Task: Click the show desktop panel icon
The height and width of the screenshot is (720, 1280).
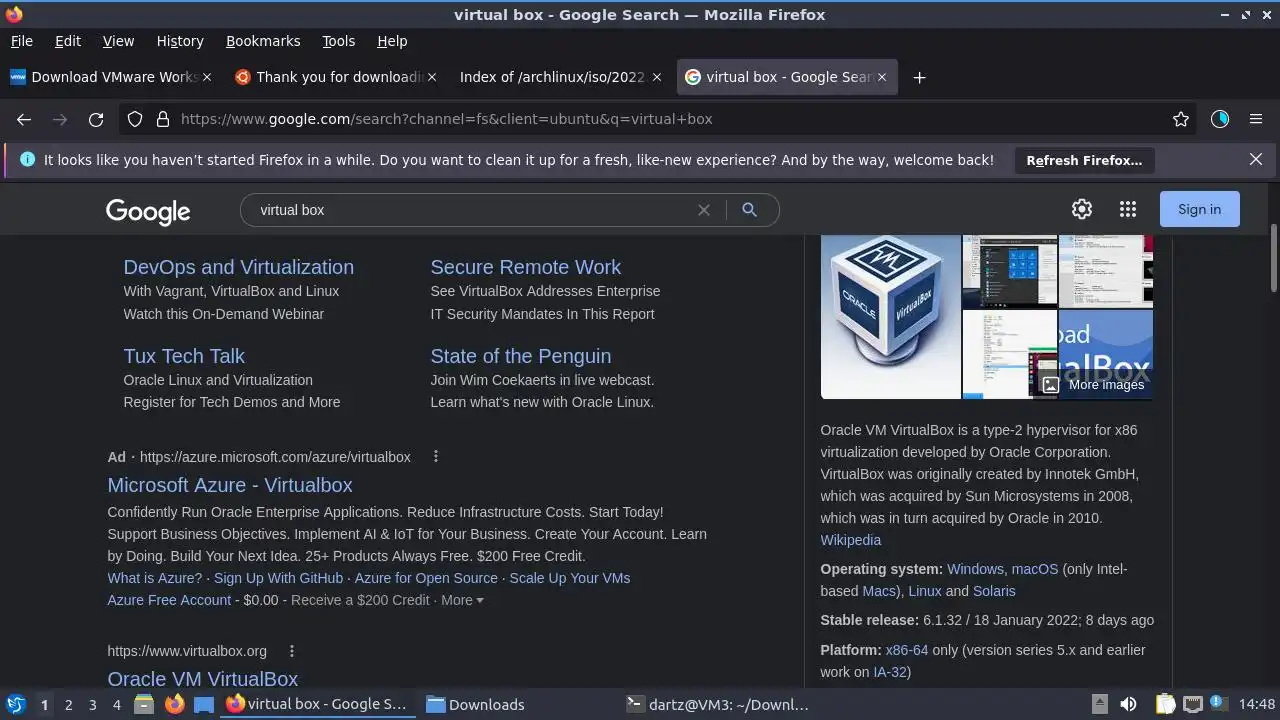Action: pyautogui.click(x=204, y=704)
